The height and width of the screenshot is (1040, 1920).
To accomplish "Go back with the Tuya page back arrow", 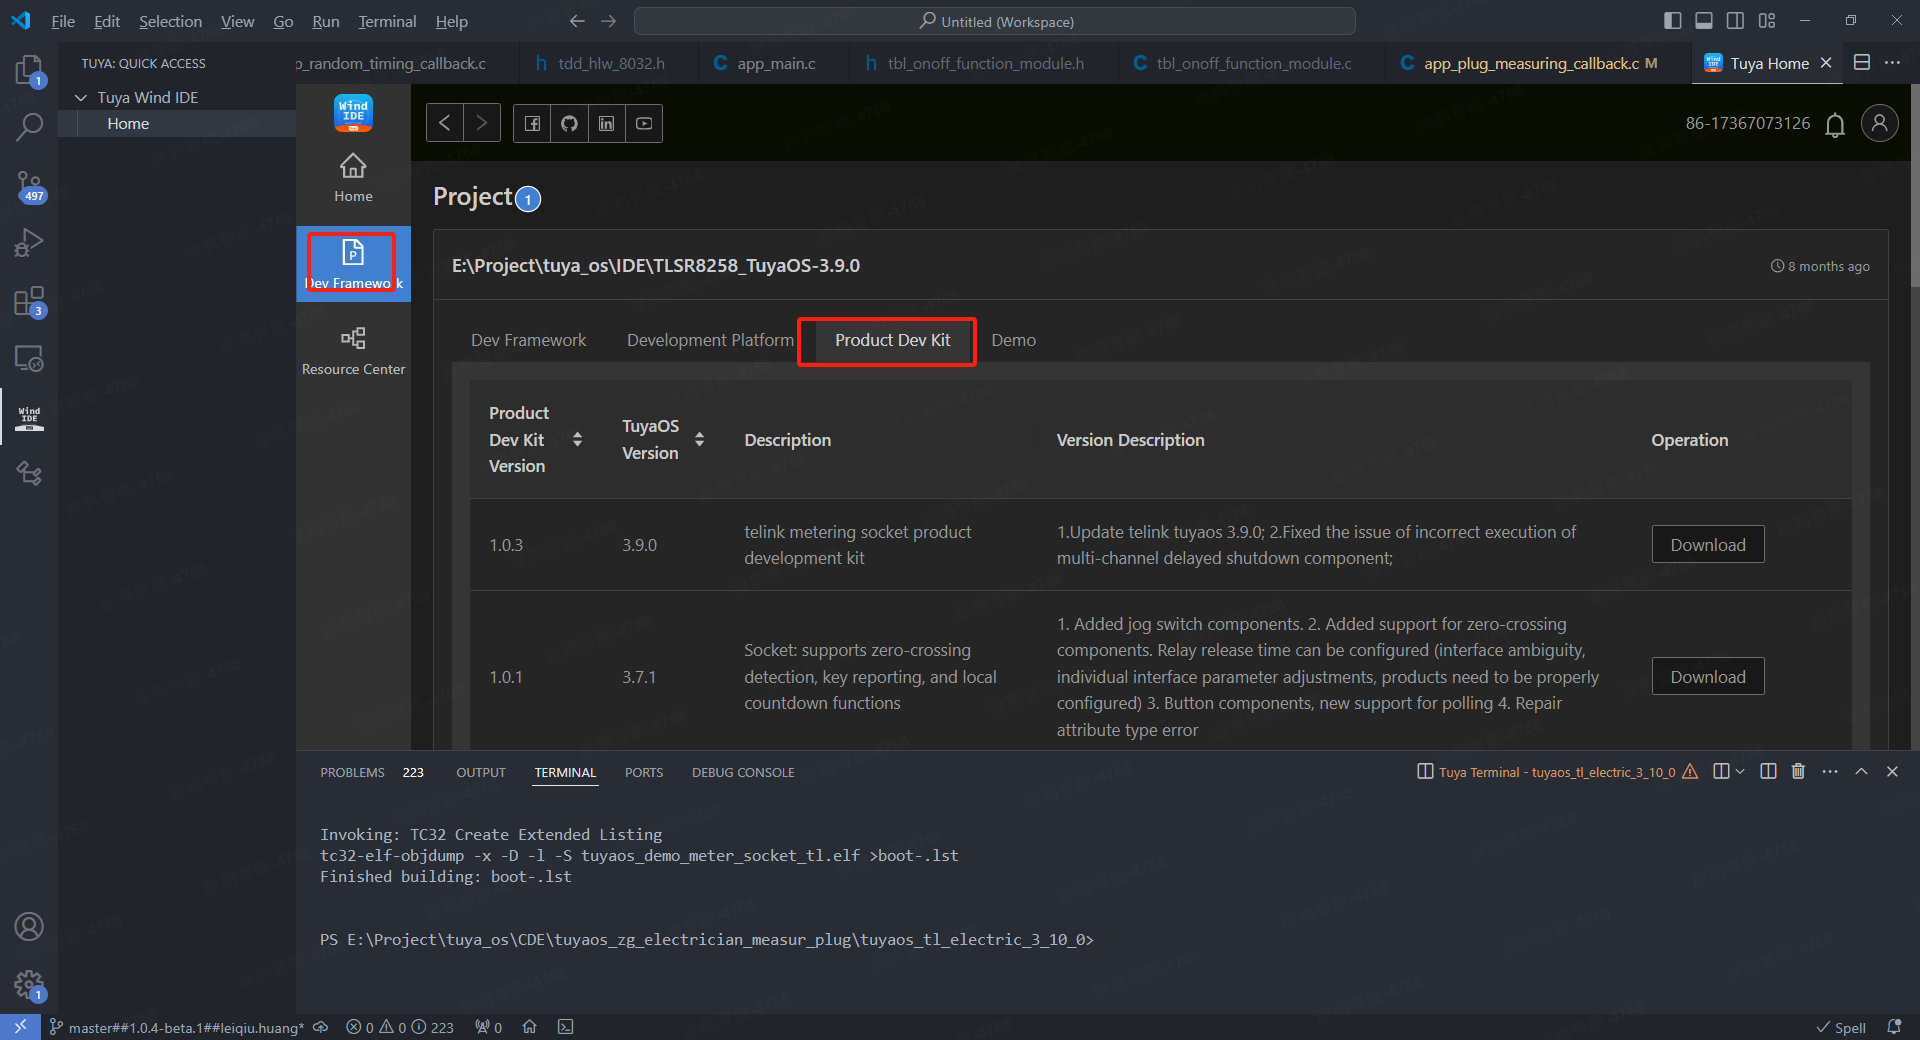I will coord(445,123).
